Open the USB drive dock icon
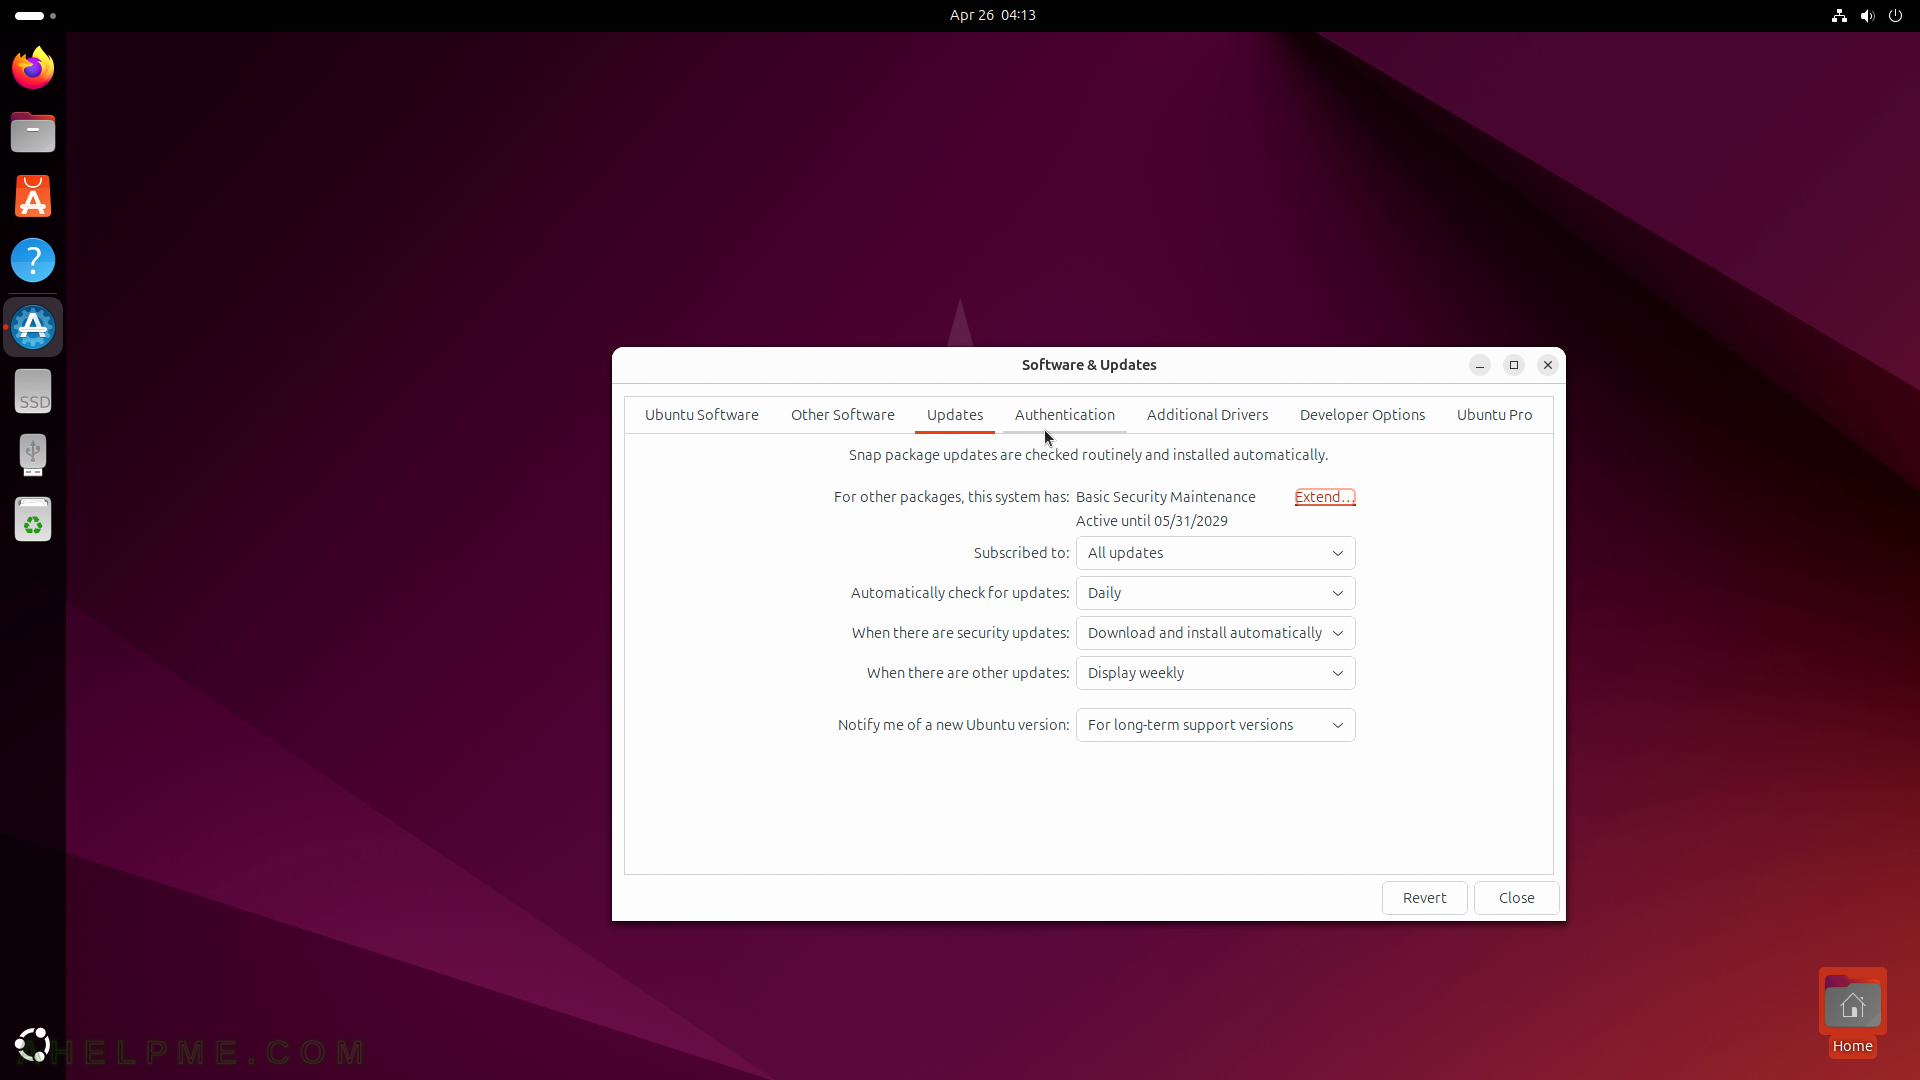 coord(33,455)
